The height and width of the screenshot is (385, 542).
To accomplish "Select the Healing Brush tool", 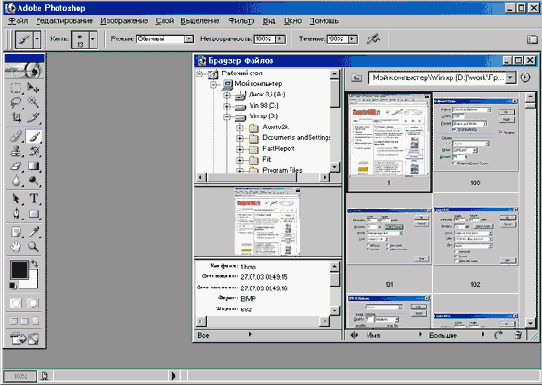I will click(16, 137).
